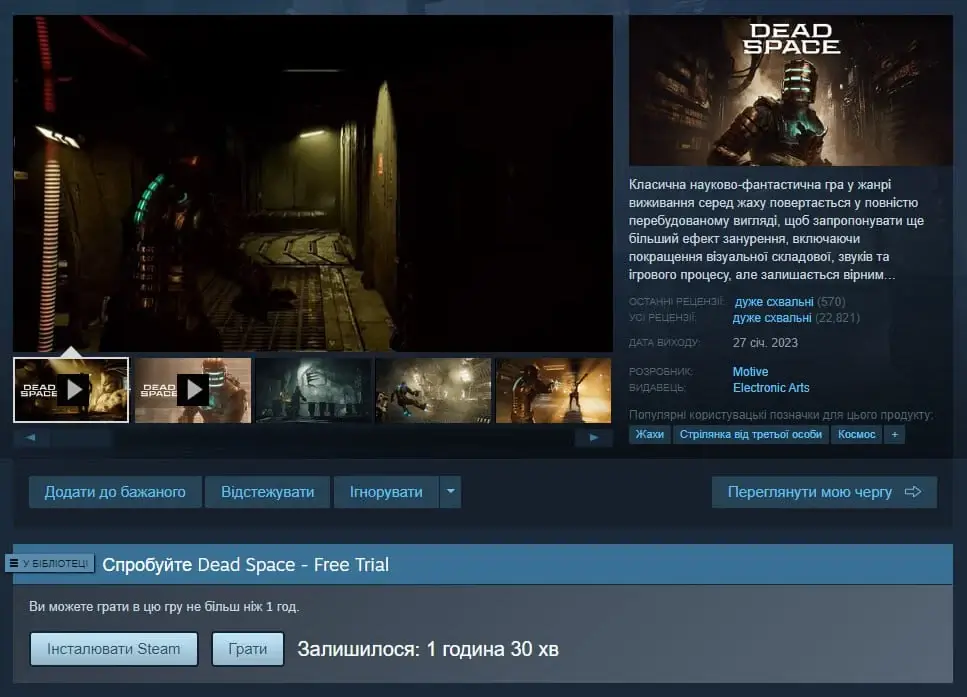Click the Dead Space header capsule image
The height and width of the screenshot is (697, 967).
(791, 91)
